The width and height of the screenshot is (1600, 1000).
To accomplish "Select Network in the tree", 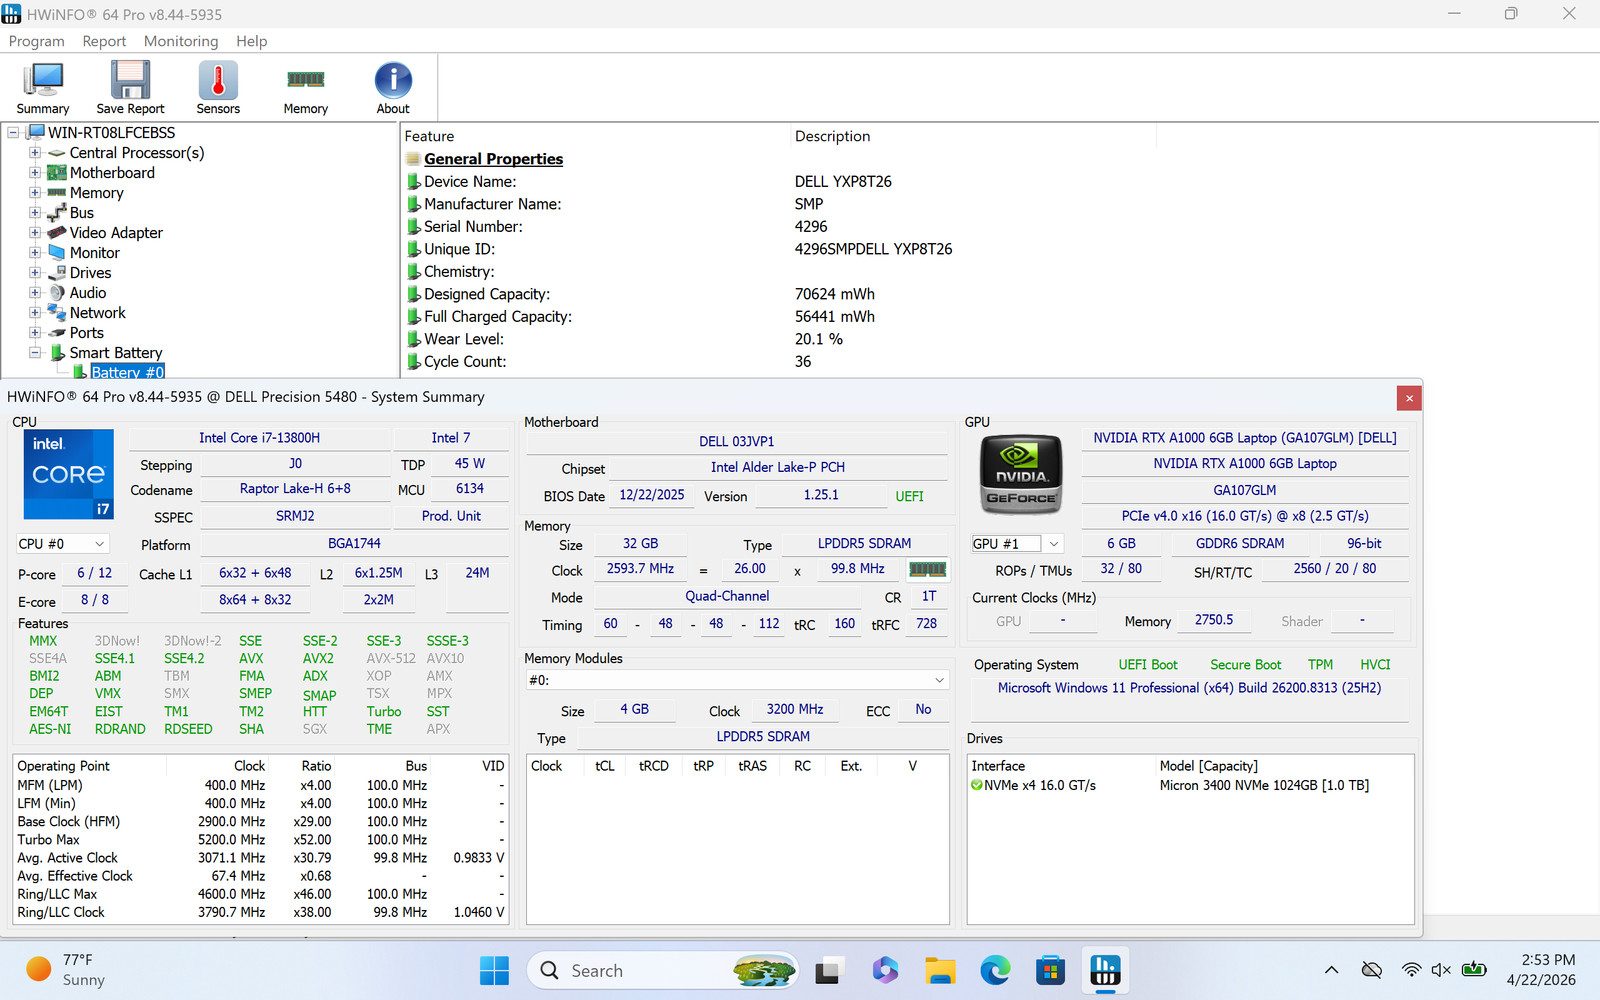I will [x=98, y=313].
